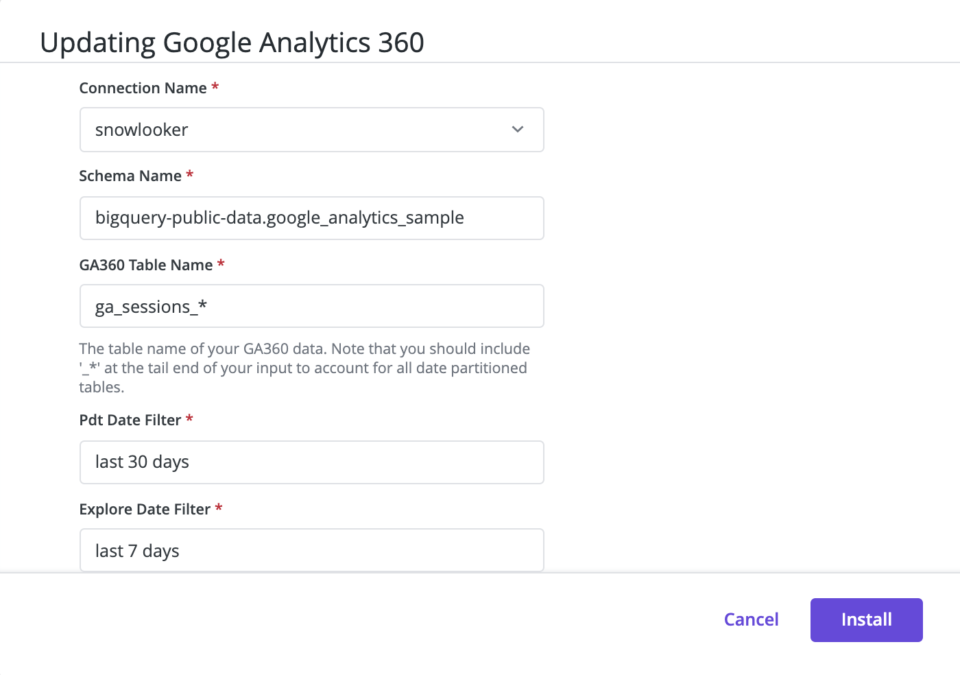Click the red asterisk by Explore Date Filter

[219, 508]
